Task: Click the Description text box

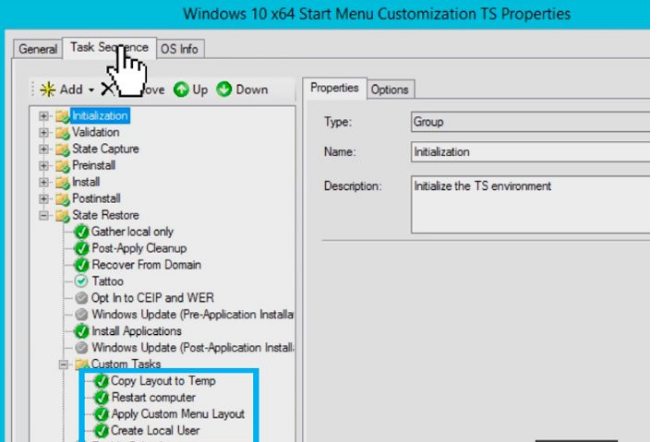Action: click(x=530, y=205)
